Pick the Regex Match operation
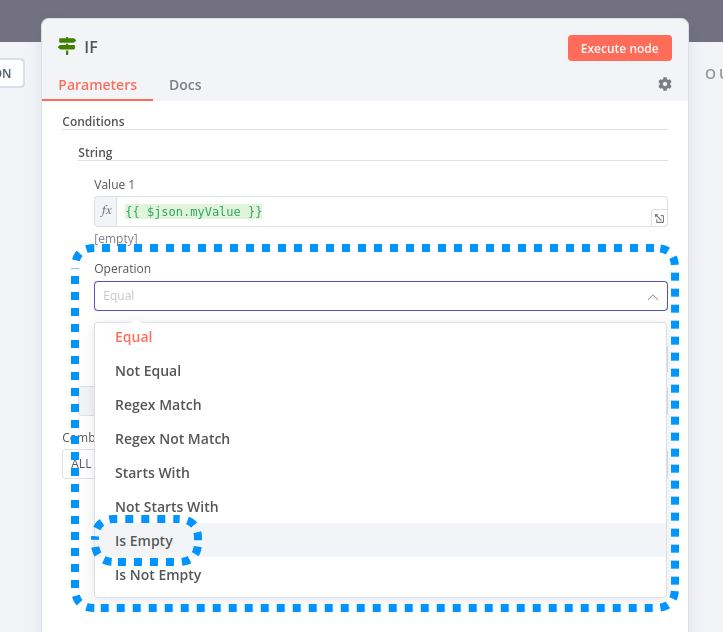The height and width of the screenshot is (632, 723). coord(158,405)
